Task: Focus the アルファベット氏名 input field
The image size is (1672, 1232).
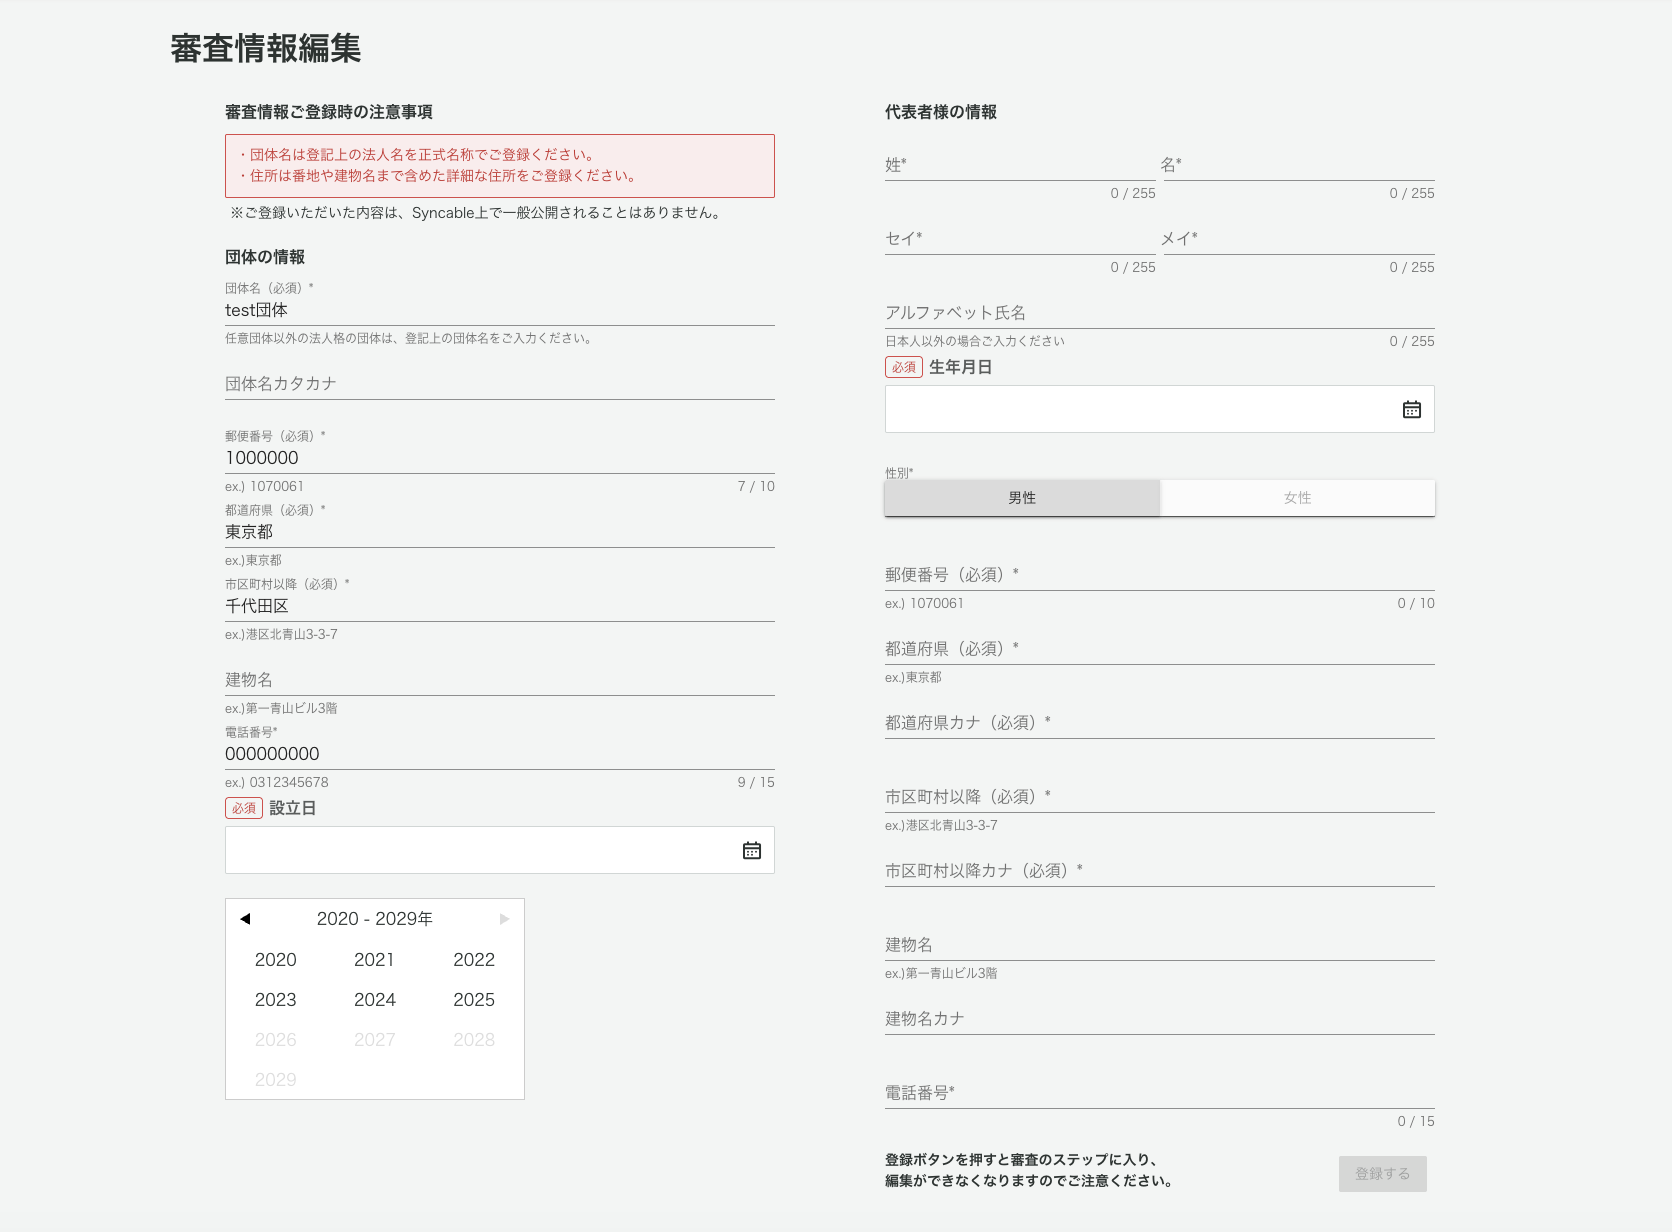Action: pyautogui.click(x=1159, y=313)
